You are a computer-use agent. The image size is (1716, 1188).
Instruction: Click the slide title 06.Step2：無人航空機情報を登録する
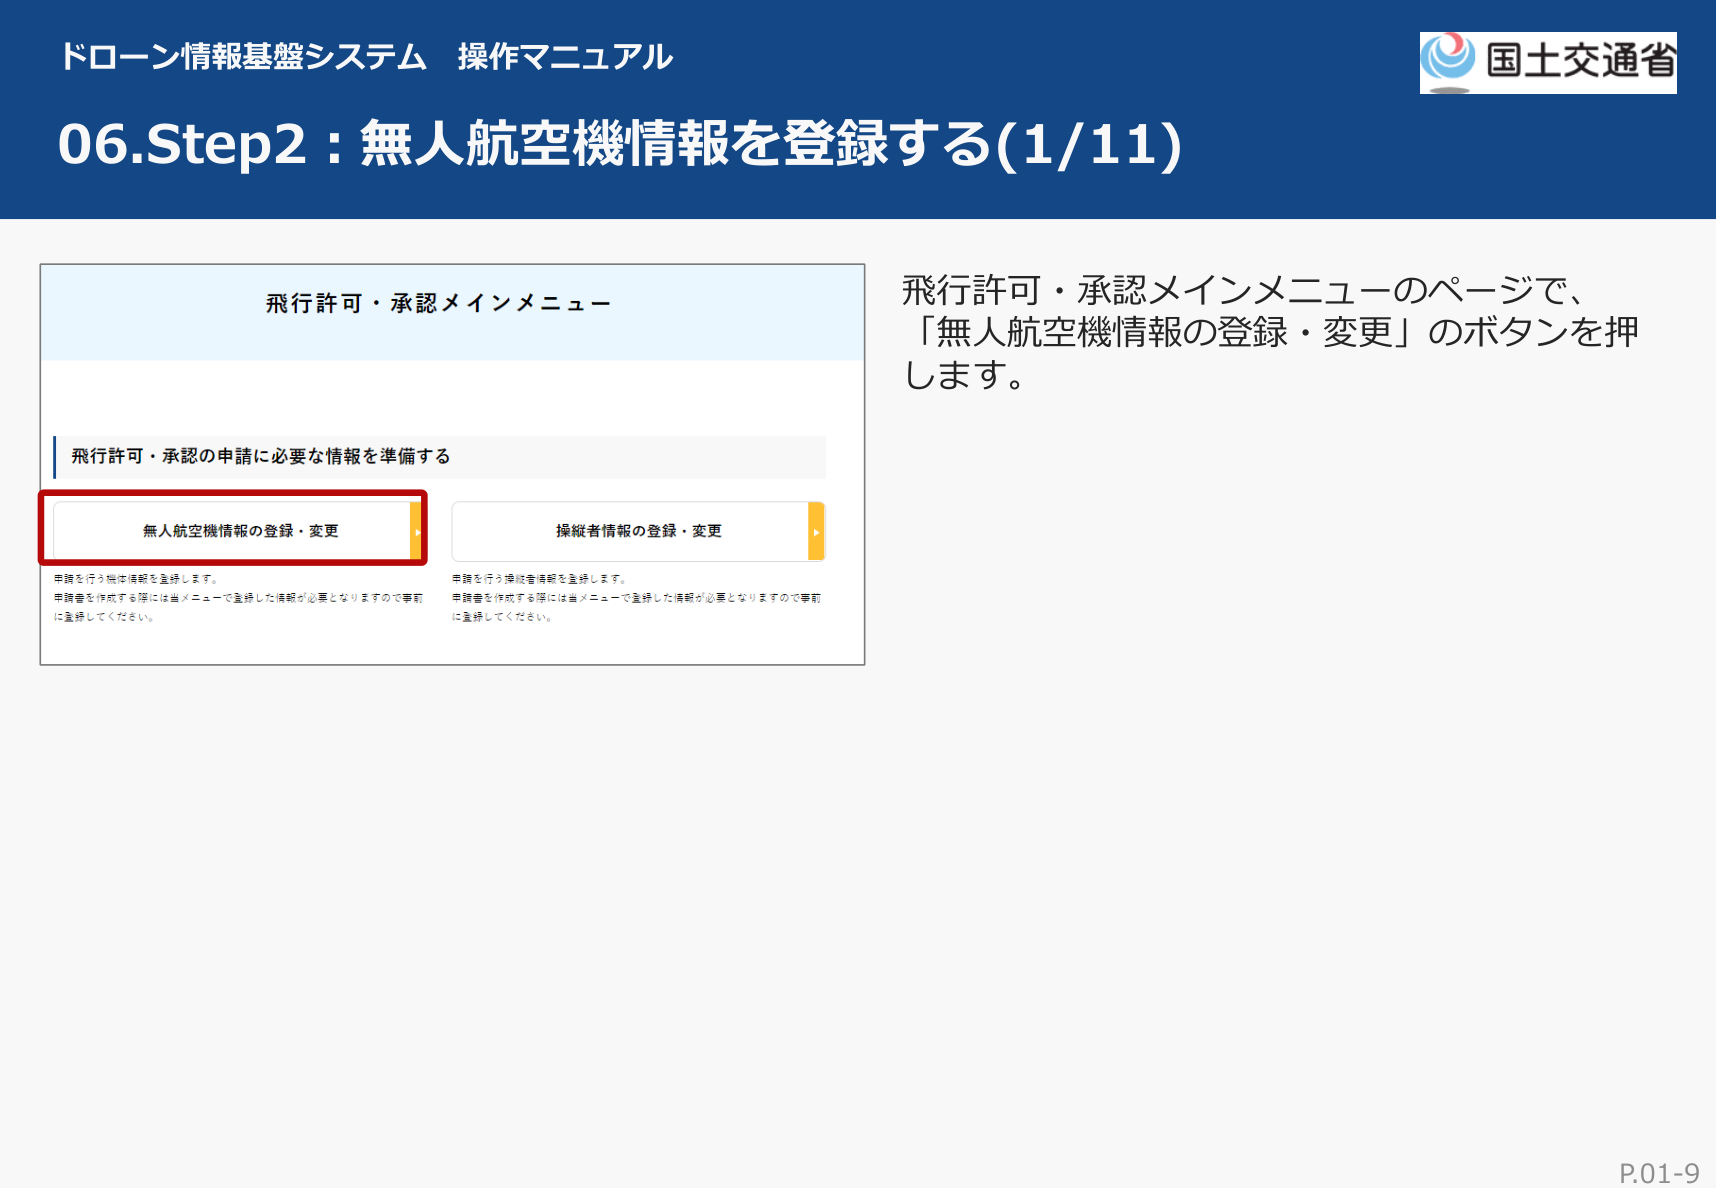point(620,144)
